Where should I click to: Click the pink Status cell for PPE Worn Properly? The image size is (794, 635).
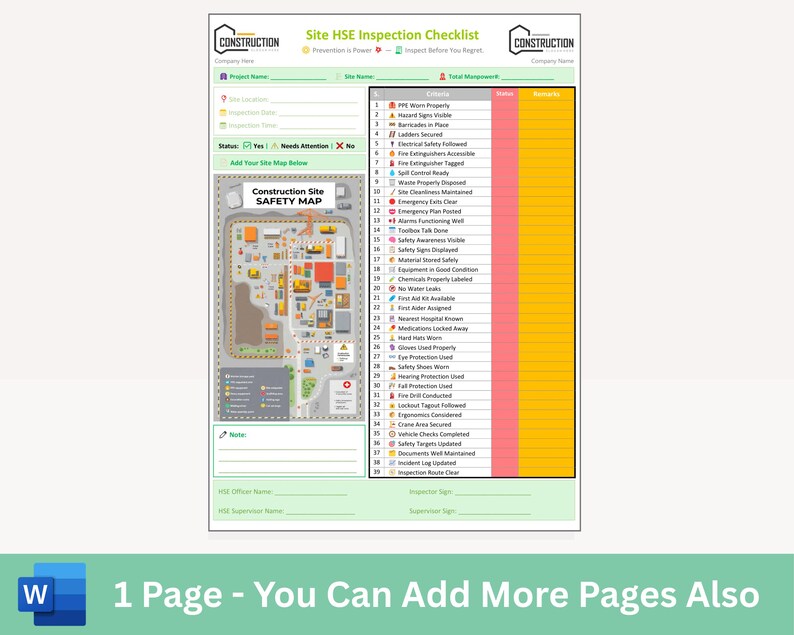tap(504, 105)
